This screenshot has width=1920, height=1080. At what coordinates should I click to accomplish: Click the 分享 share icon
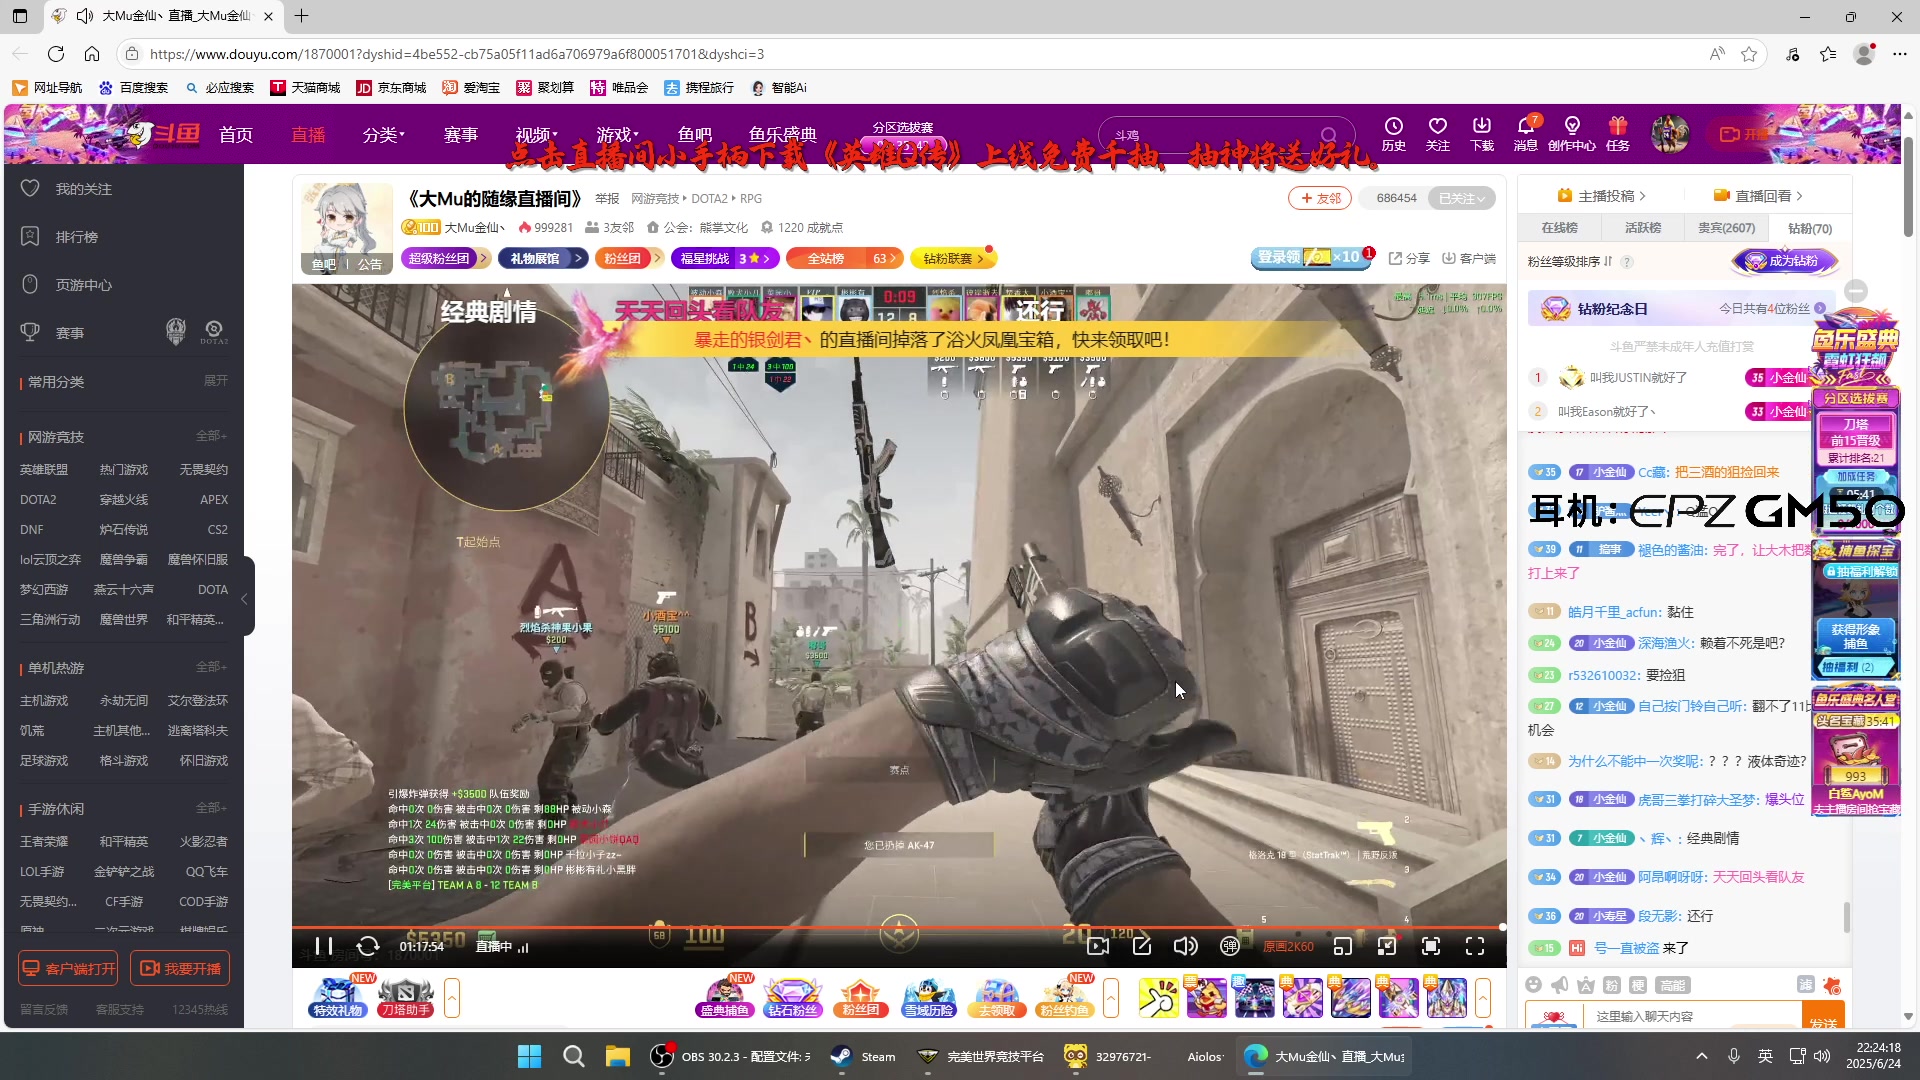[x=1409, y=258]
